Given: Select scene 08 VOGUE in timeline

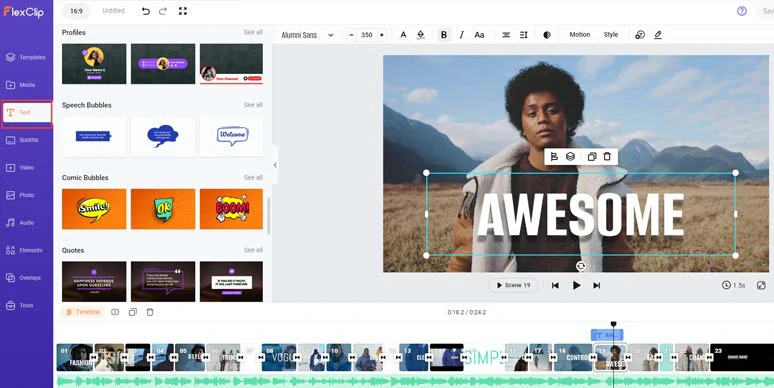Looking at the screenshot, I should [279, 357].
